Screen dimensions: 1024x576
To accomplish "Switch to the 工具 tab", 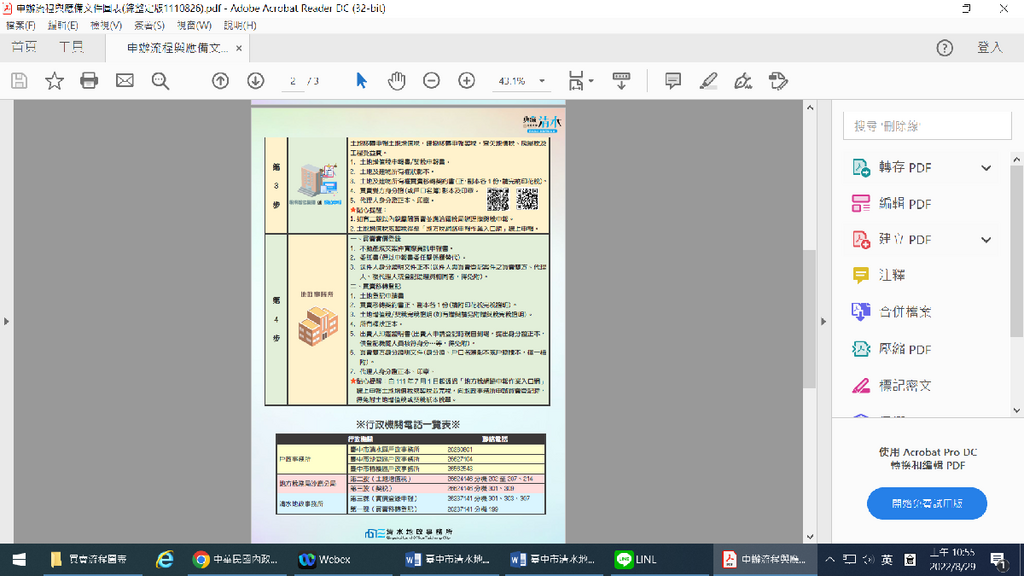I will click(x=71, y=48).
